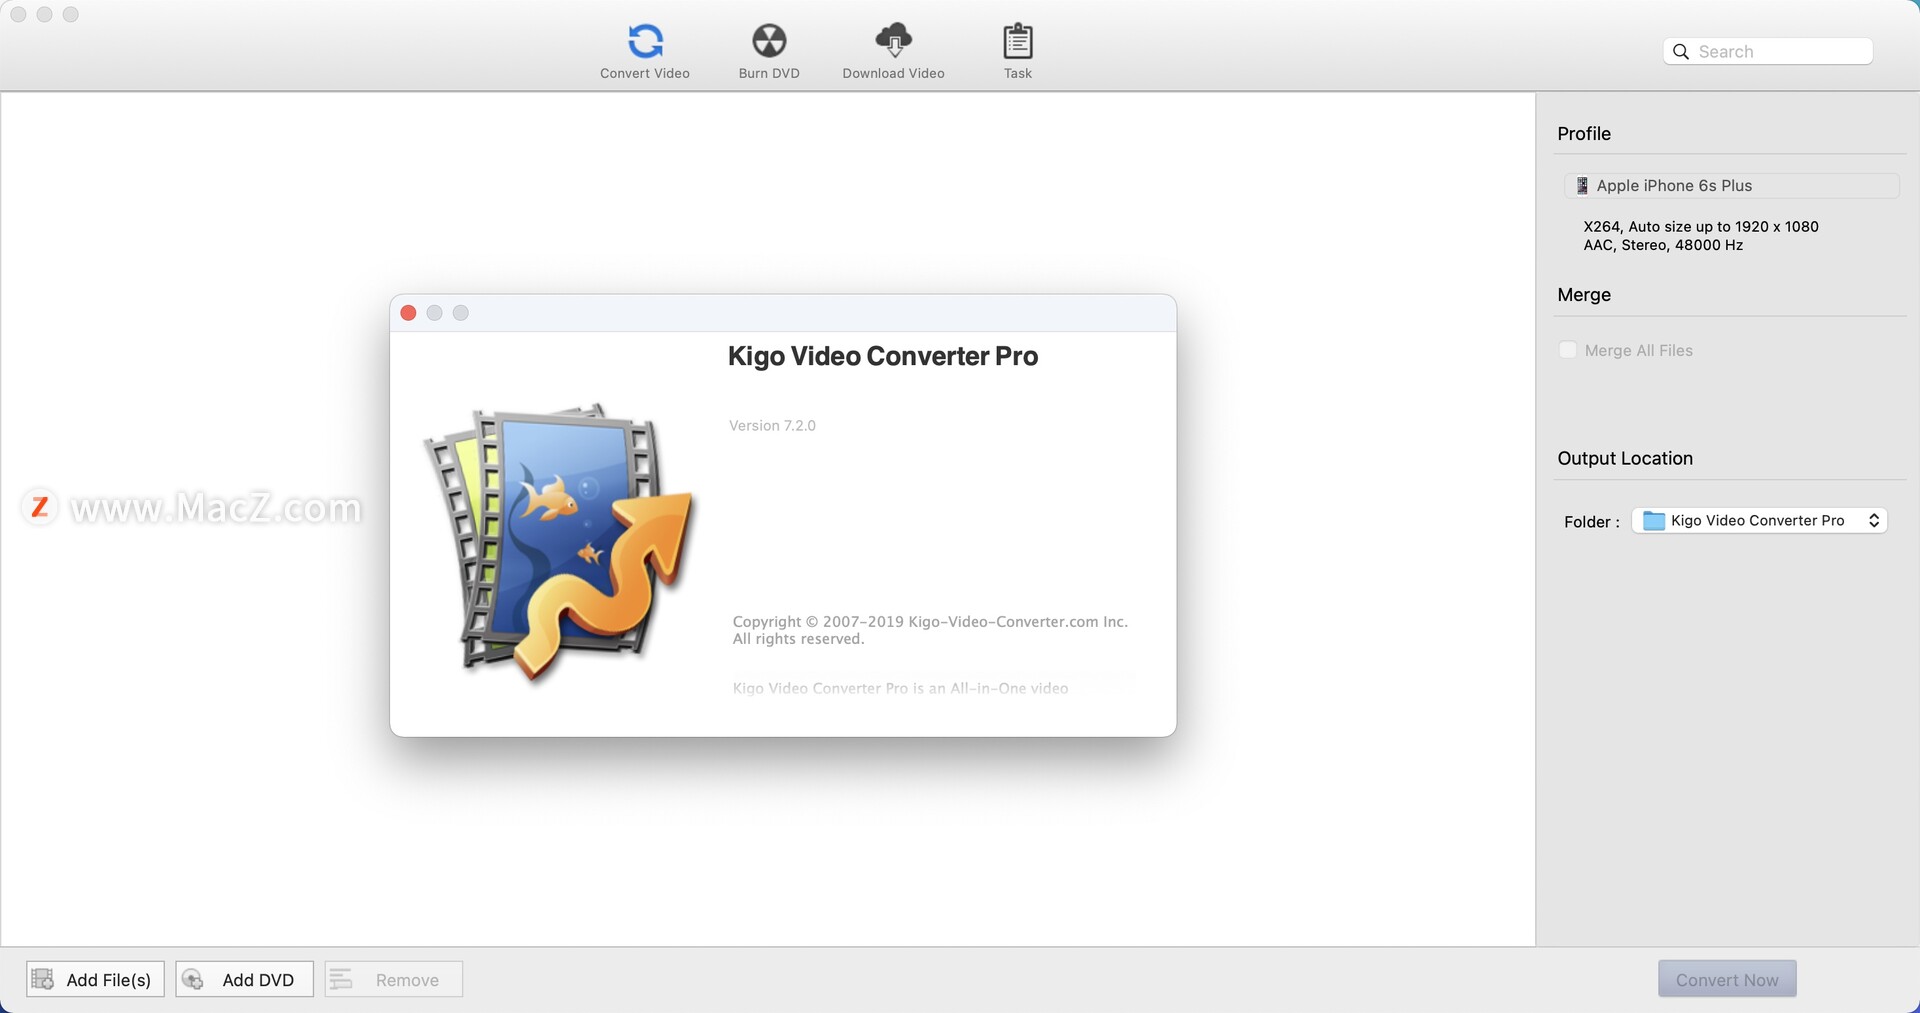Image resolution: width=1920 pixels, height=1013 pixels.
Task: Click the Kigo Video Converter Pro logo image
Action: click(558, 544)
